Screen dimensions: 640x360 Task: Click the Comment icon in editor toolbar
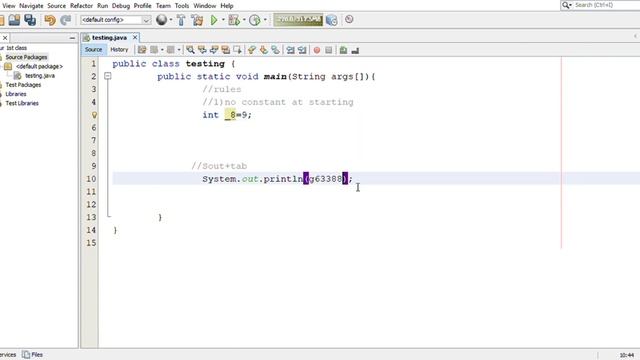(x=343, y=50)
